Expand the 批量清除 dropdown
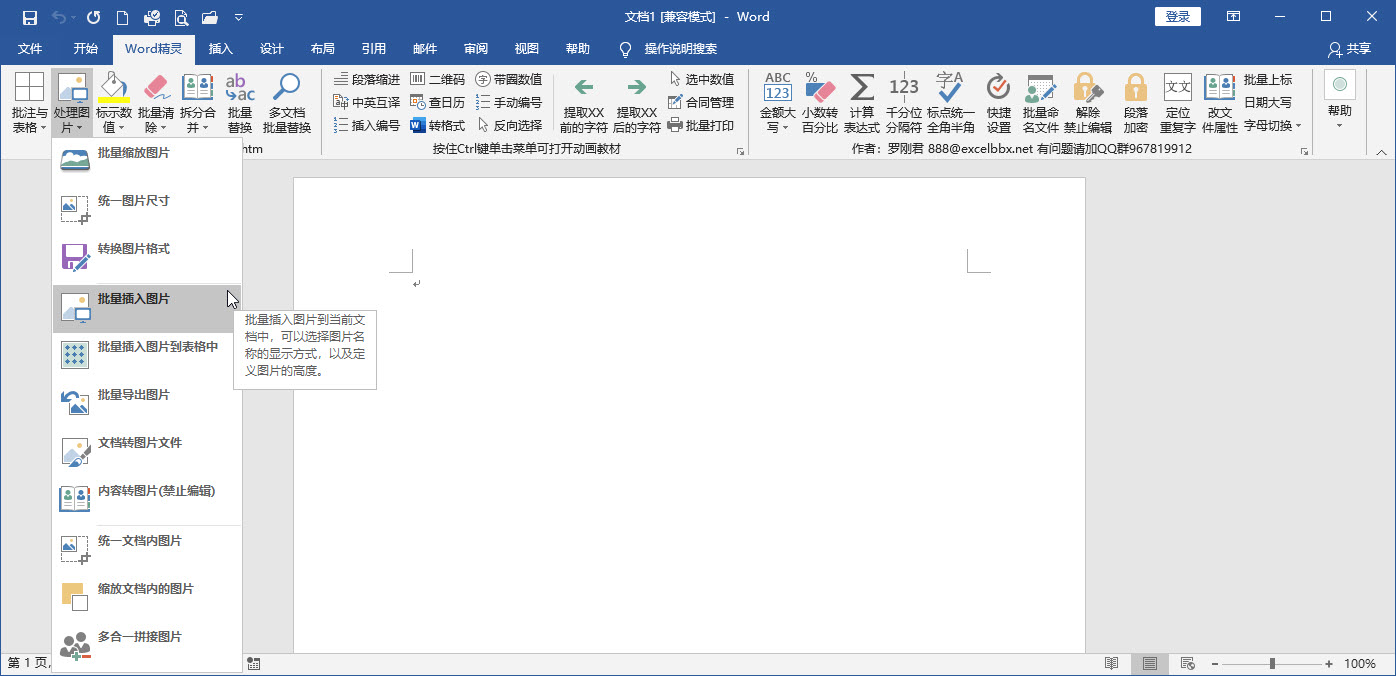 (x=156, y=104)
